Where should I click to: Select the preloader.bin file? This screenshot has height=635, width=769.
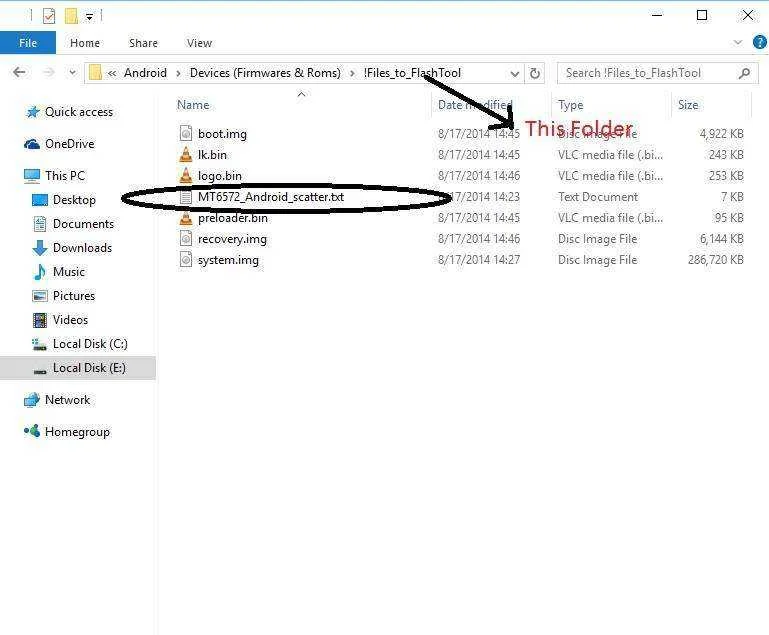click(x=233, y=218)
